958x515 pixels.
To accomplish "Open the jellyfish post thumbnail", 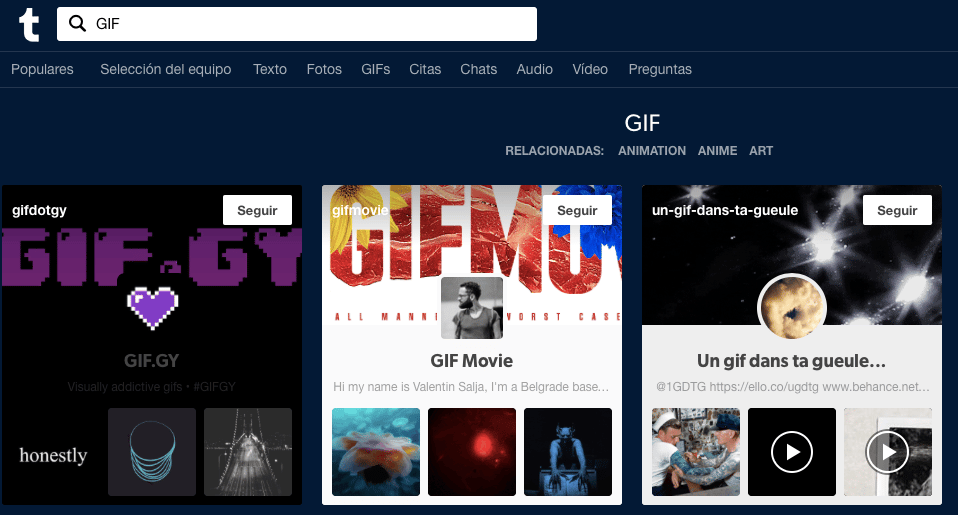I will (376, 452).
